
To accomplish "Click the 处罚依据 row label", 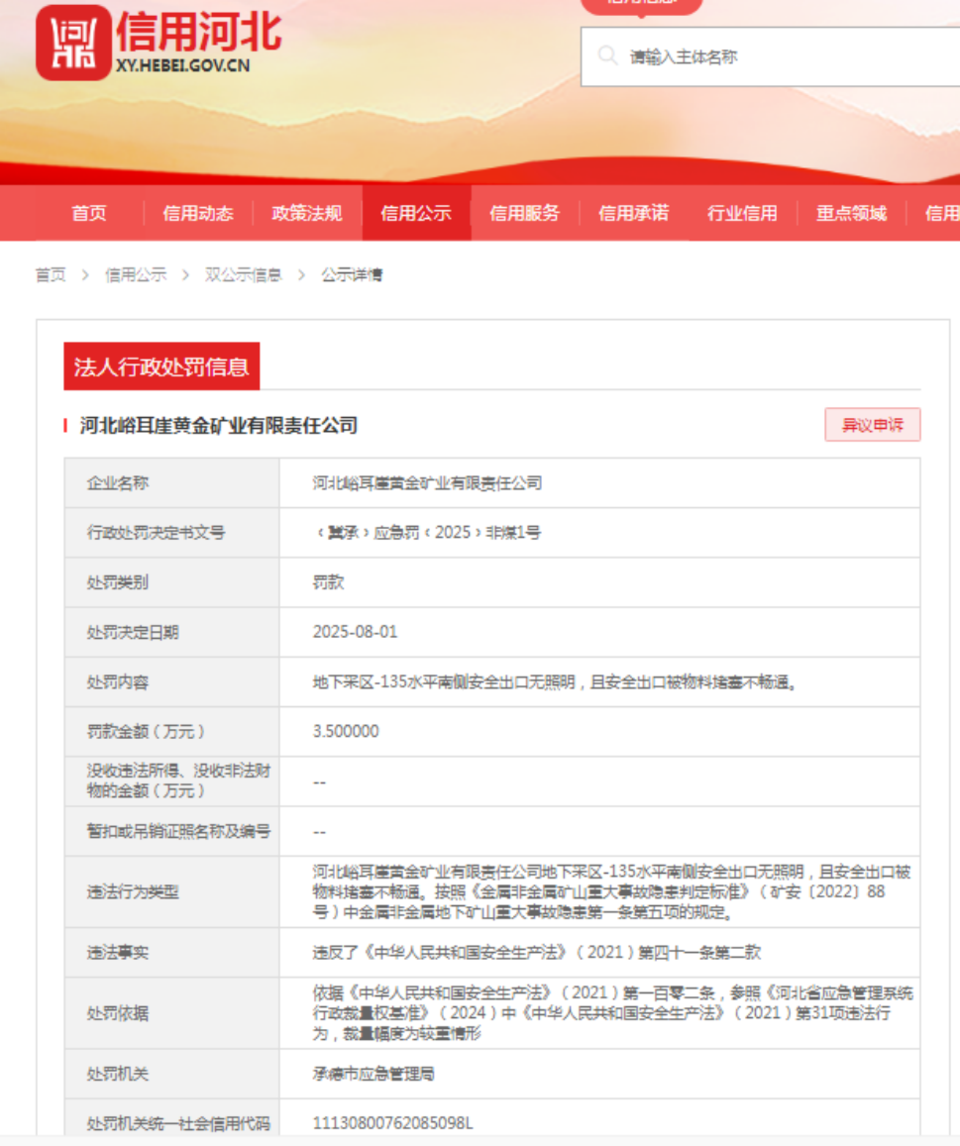I will (x=118, y=1013).
